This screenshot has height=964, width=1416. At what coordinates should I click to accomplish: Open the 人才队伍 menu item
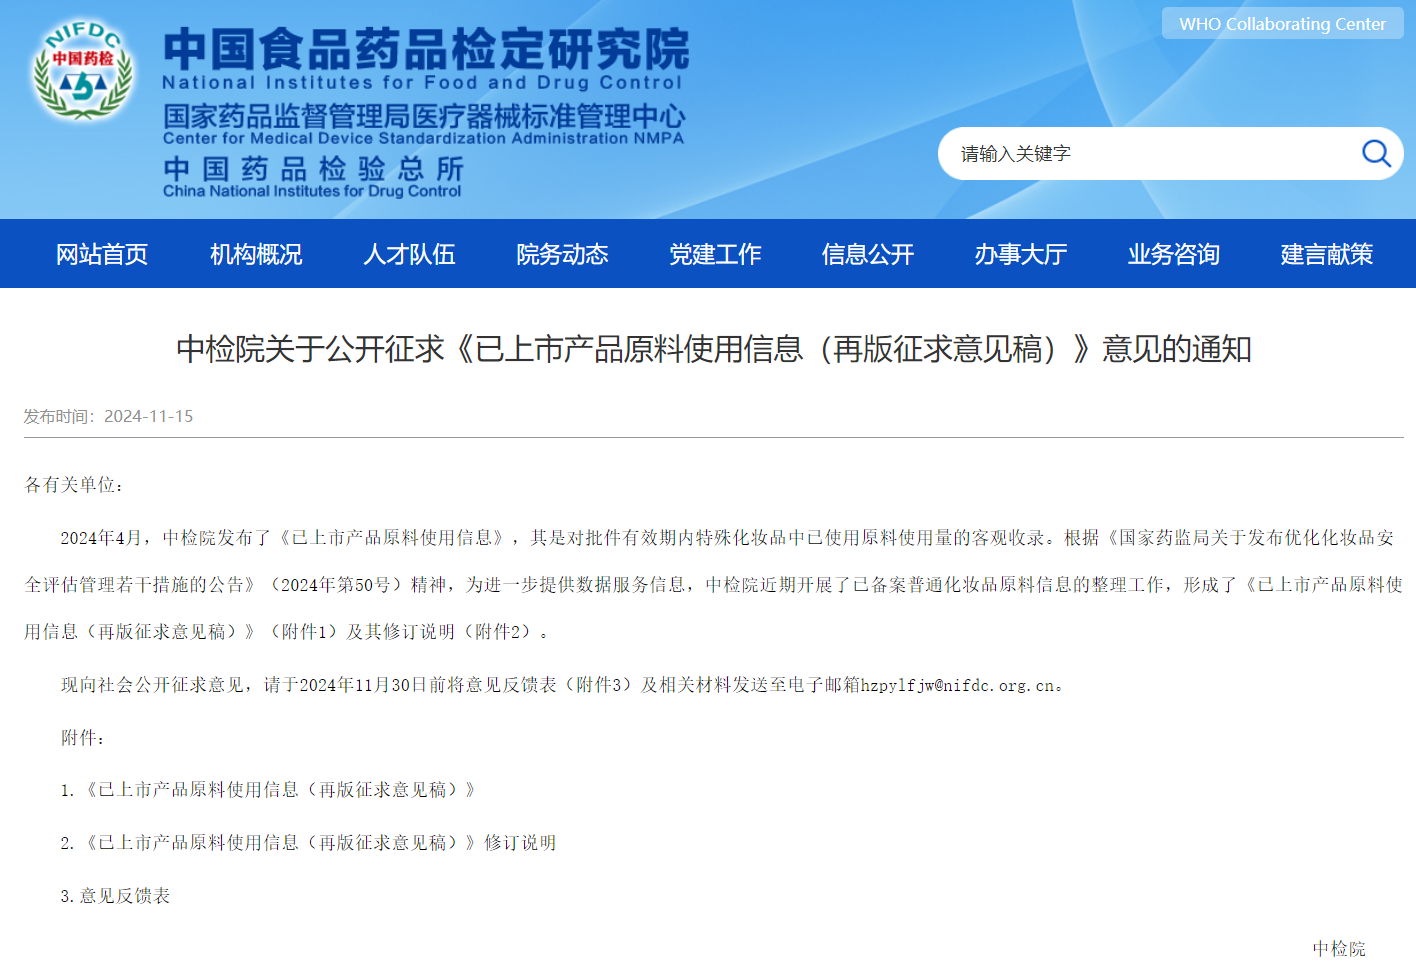point(409,254)
